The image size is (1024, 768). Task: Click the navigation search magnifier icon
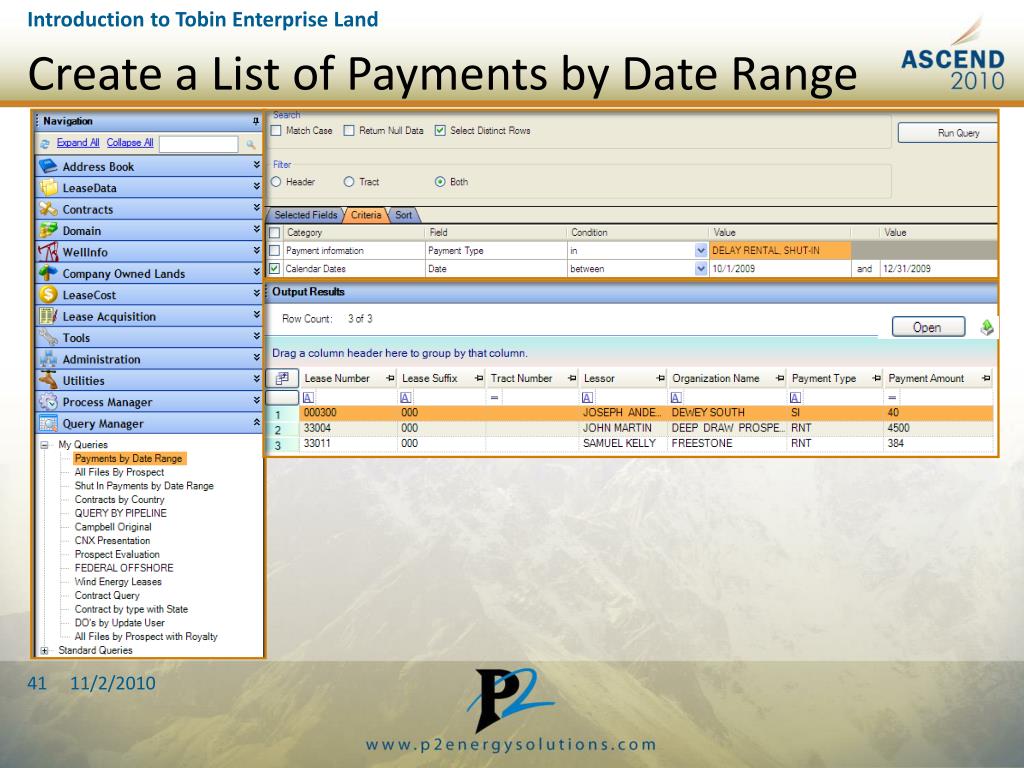coord(251,144)
